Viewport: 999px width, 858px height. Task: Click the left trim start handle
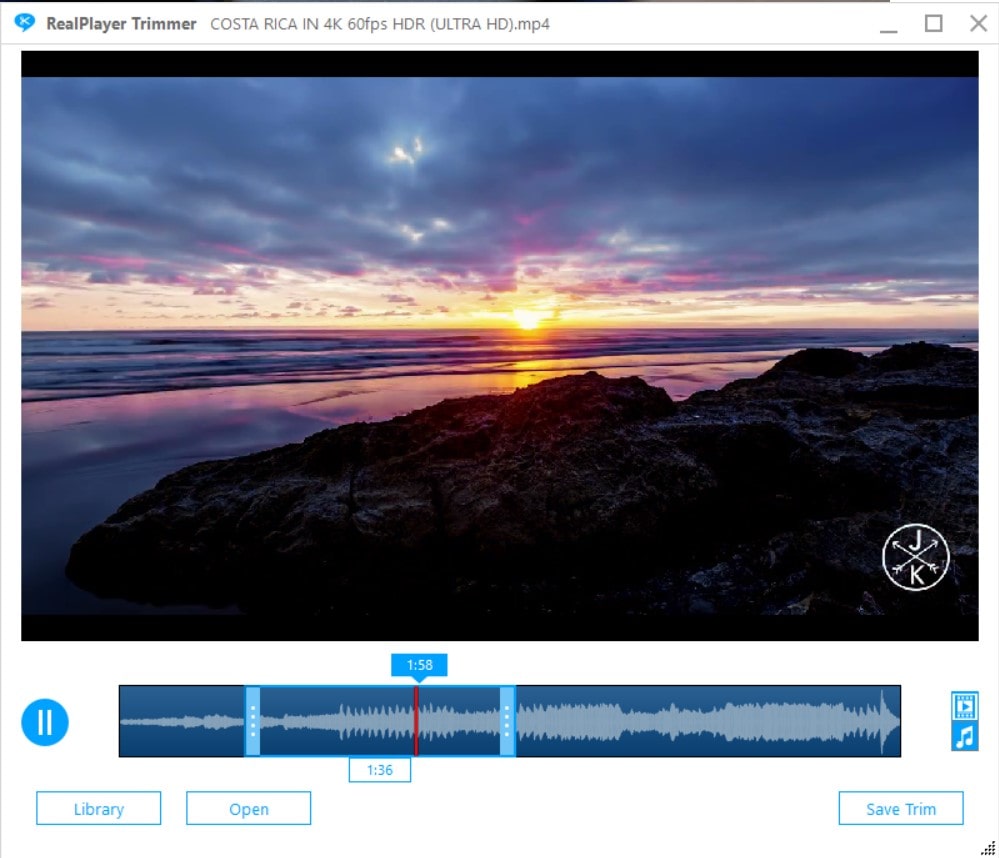click(253, 721)
